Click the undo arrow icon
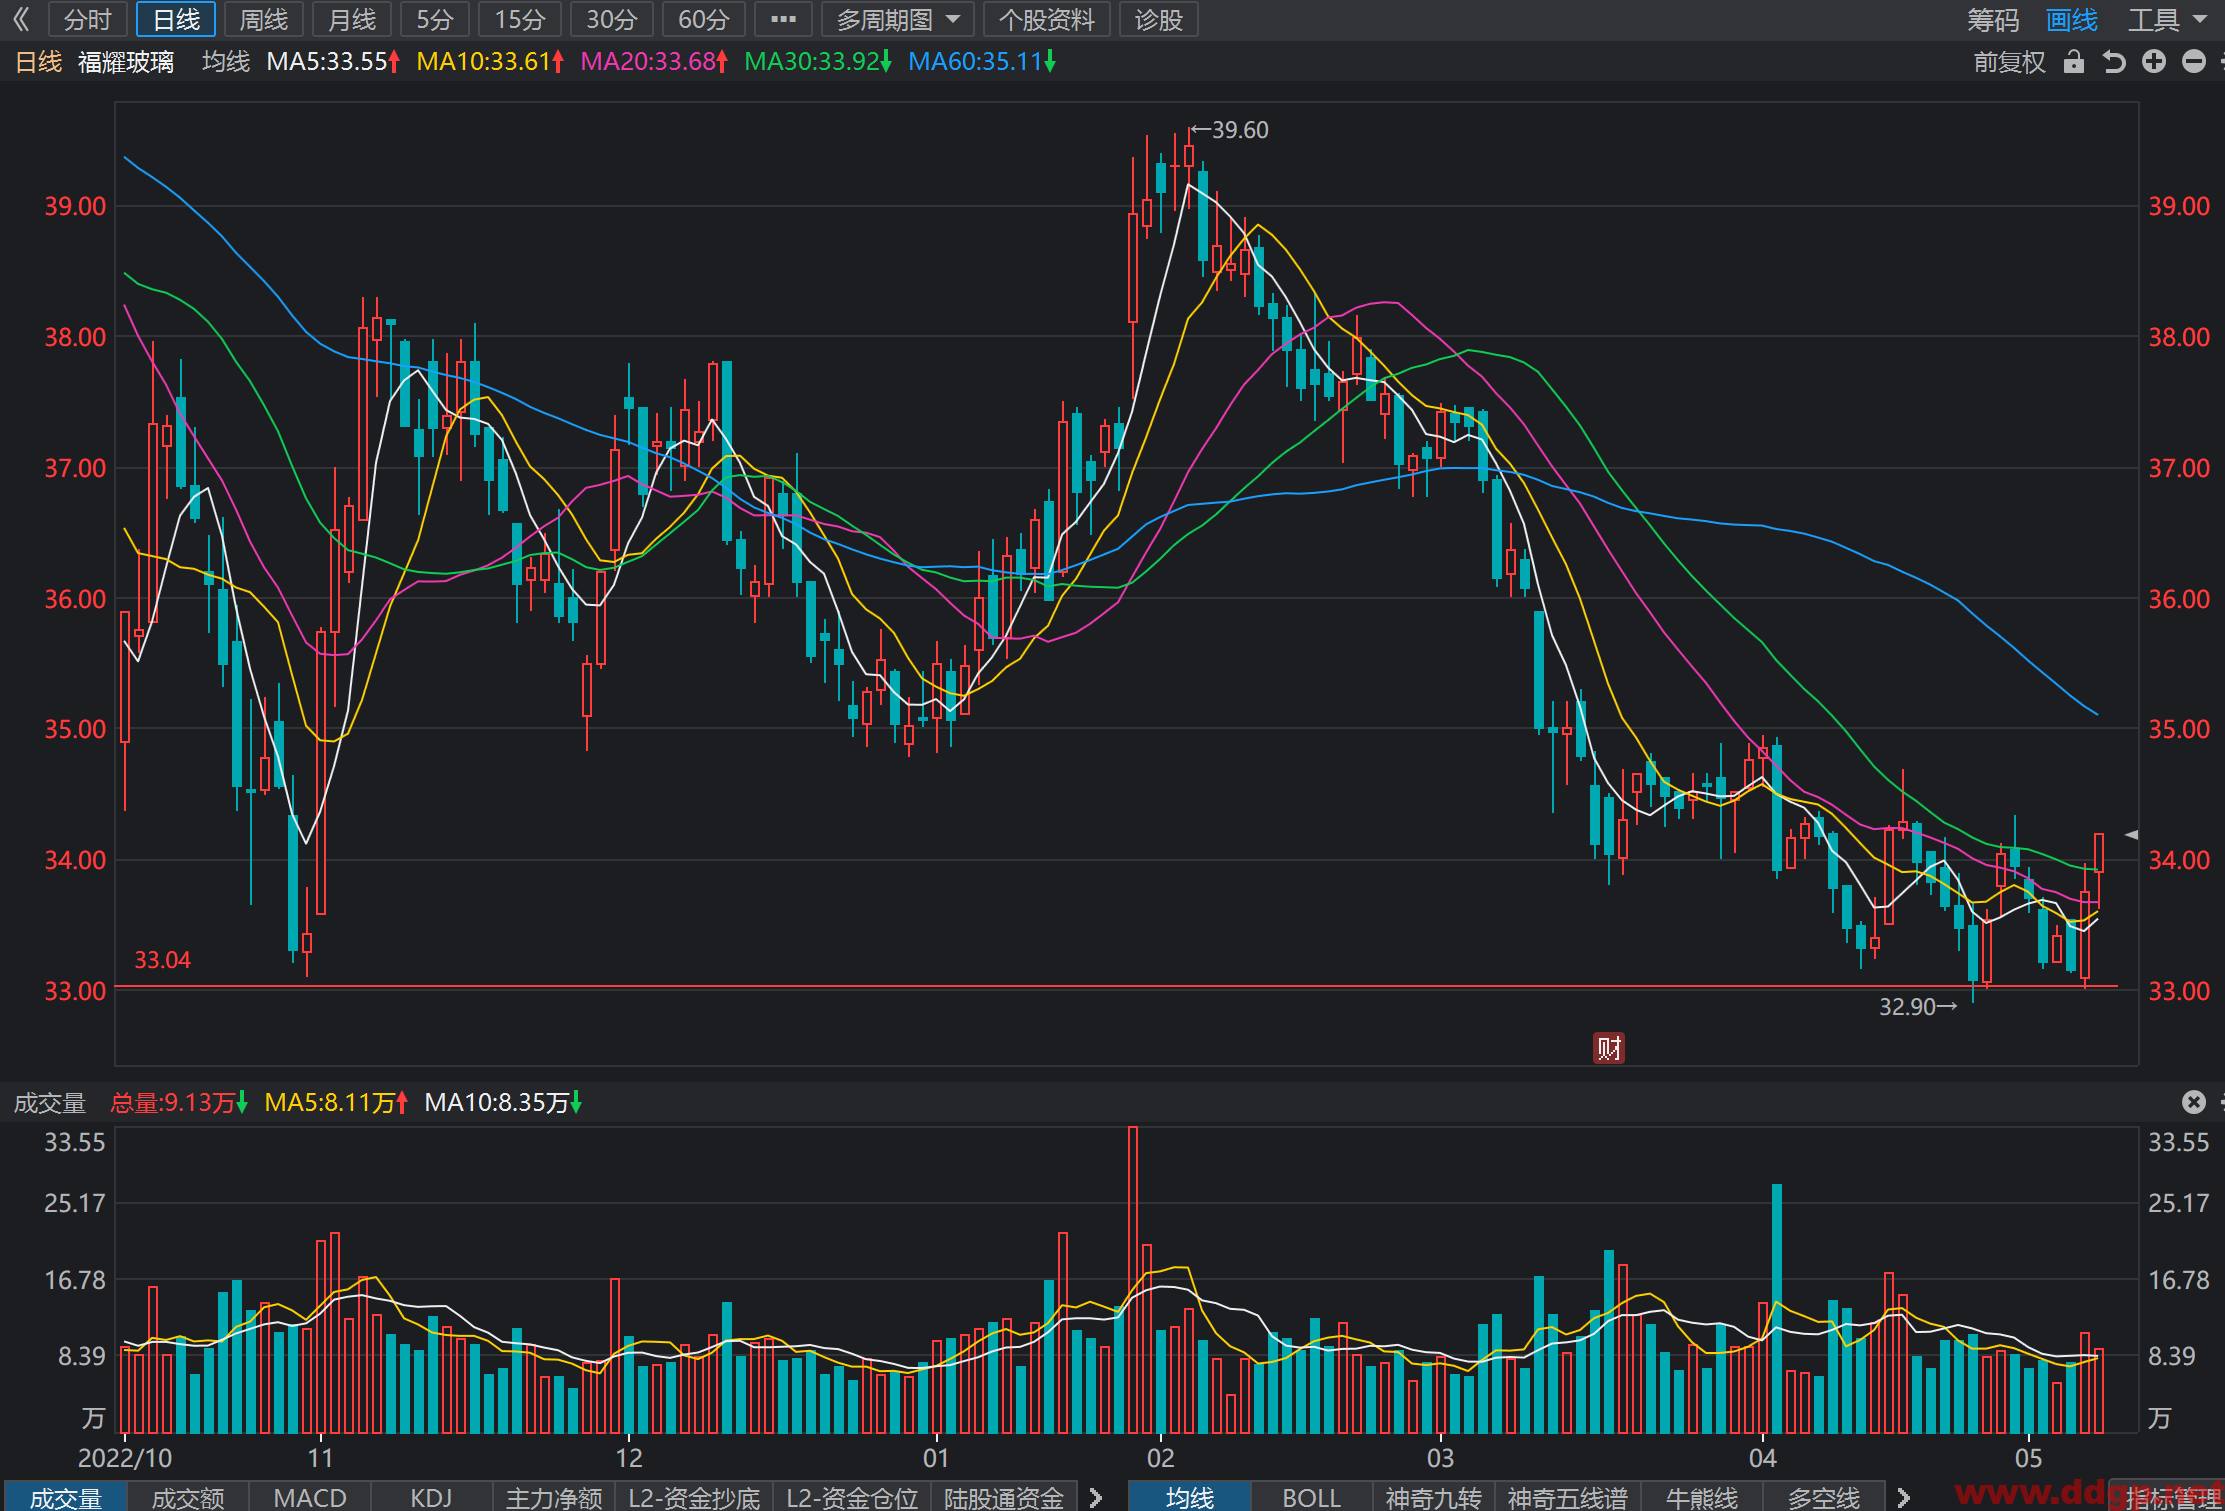2225x1511 pixels. coord(2113,62)
